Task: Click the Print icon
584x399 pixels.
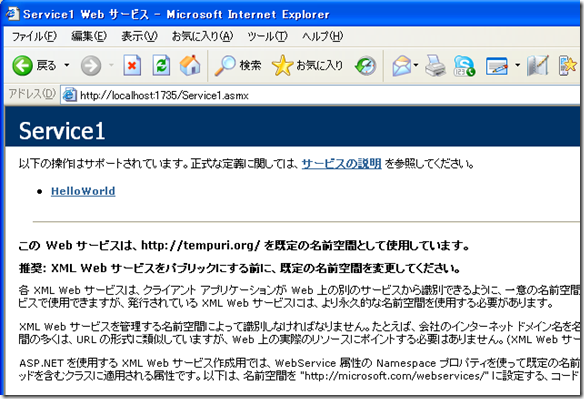Action: [x=435, y=66]
